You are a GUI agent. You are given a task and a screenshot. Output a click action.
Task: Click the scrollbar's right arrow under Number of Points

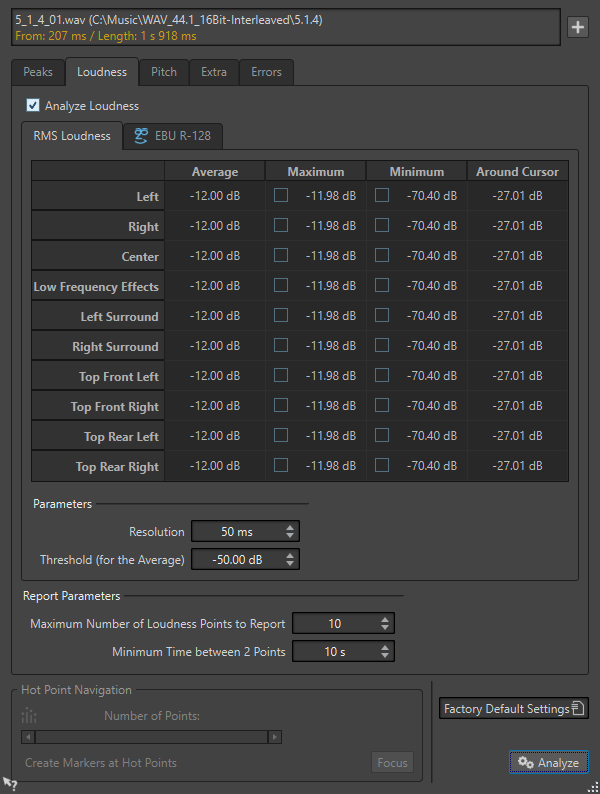274,737
